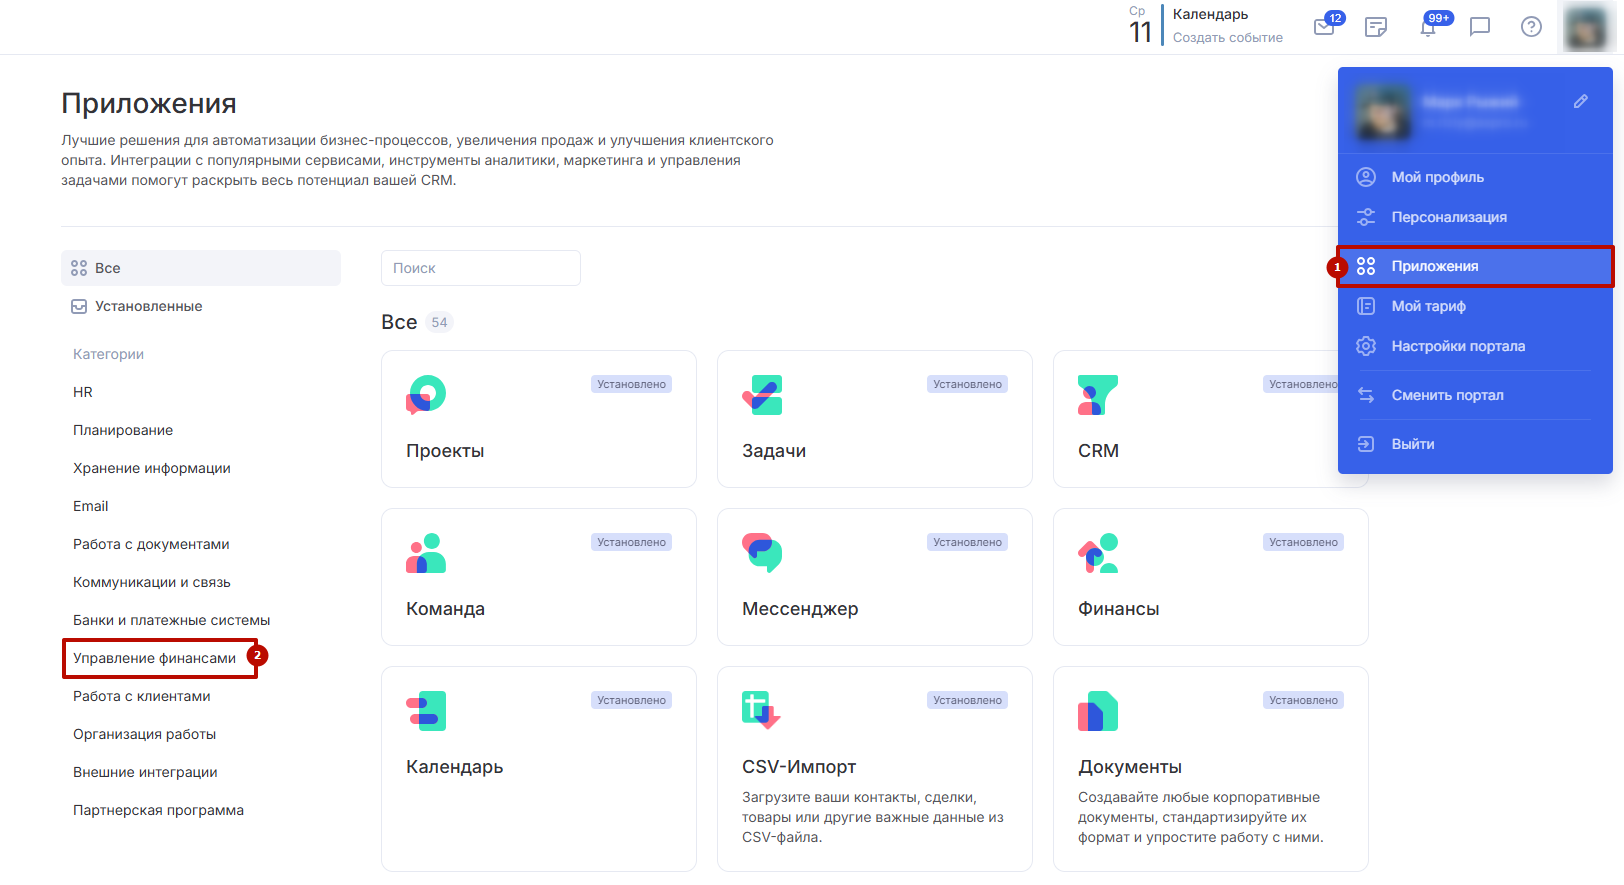
Task: Show the Установленные apps filter
Action: (148, 306)
